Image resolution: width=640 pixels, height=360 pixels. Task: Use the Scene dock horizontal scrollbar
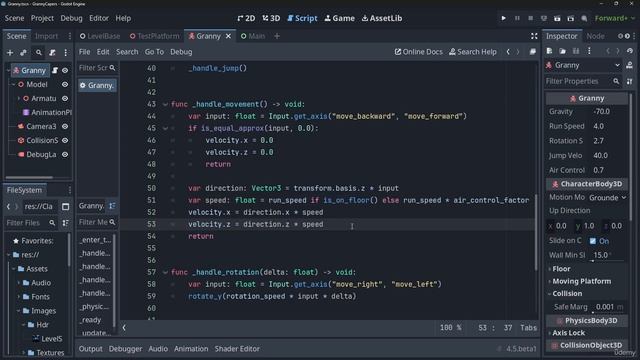point(29,178)
